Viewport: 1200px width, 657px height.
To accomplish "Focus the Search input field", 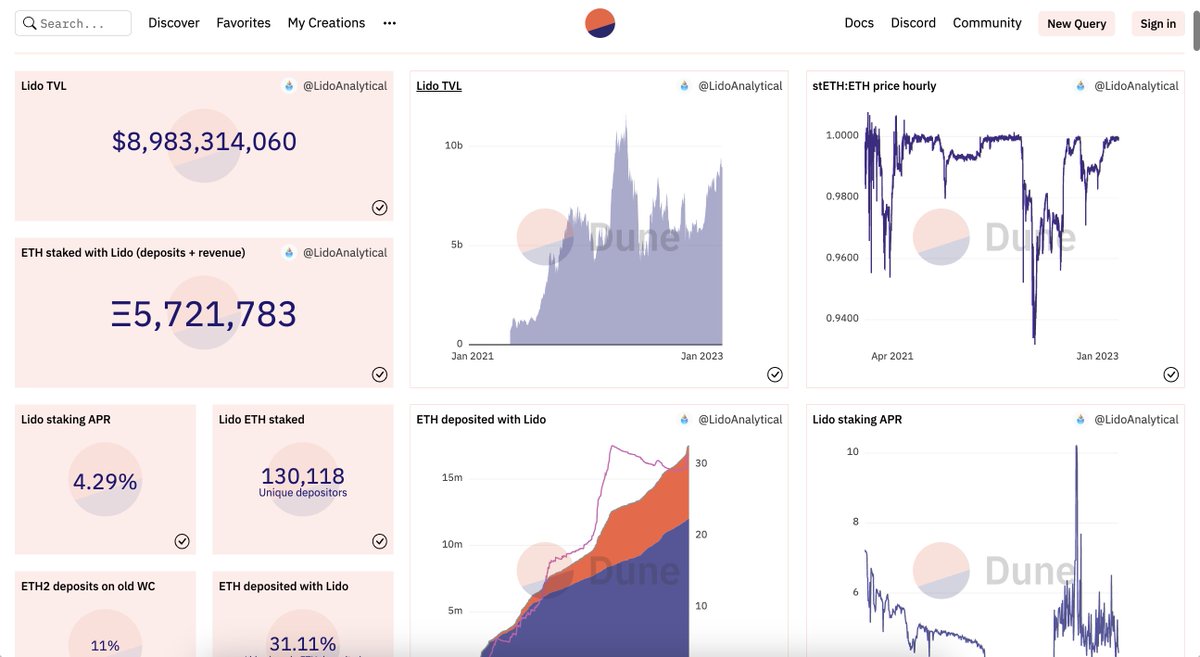I will coord(73,23).
